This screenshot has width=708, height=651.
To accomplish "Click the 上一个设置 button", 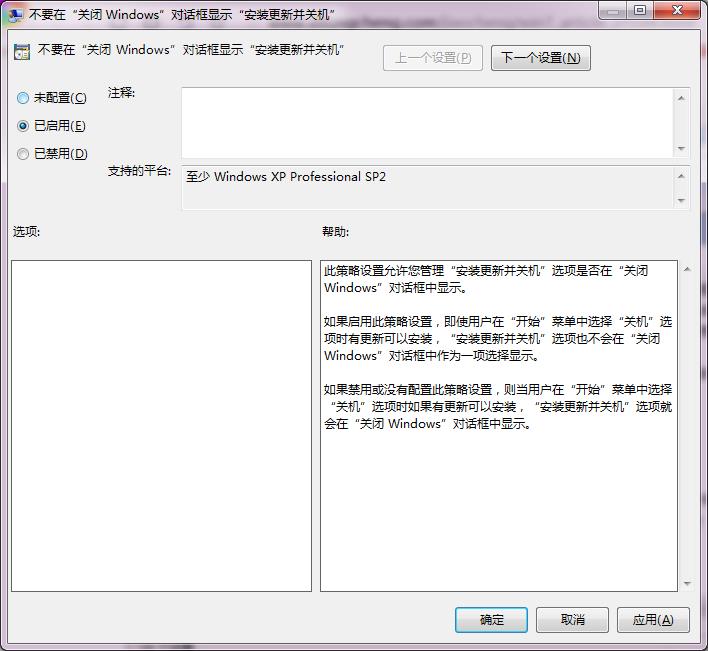I will (432, 58).
